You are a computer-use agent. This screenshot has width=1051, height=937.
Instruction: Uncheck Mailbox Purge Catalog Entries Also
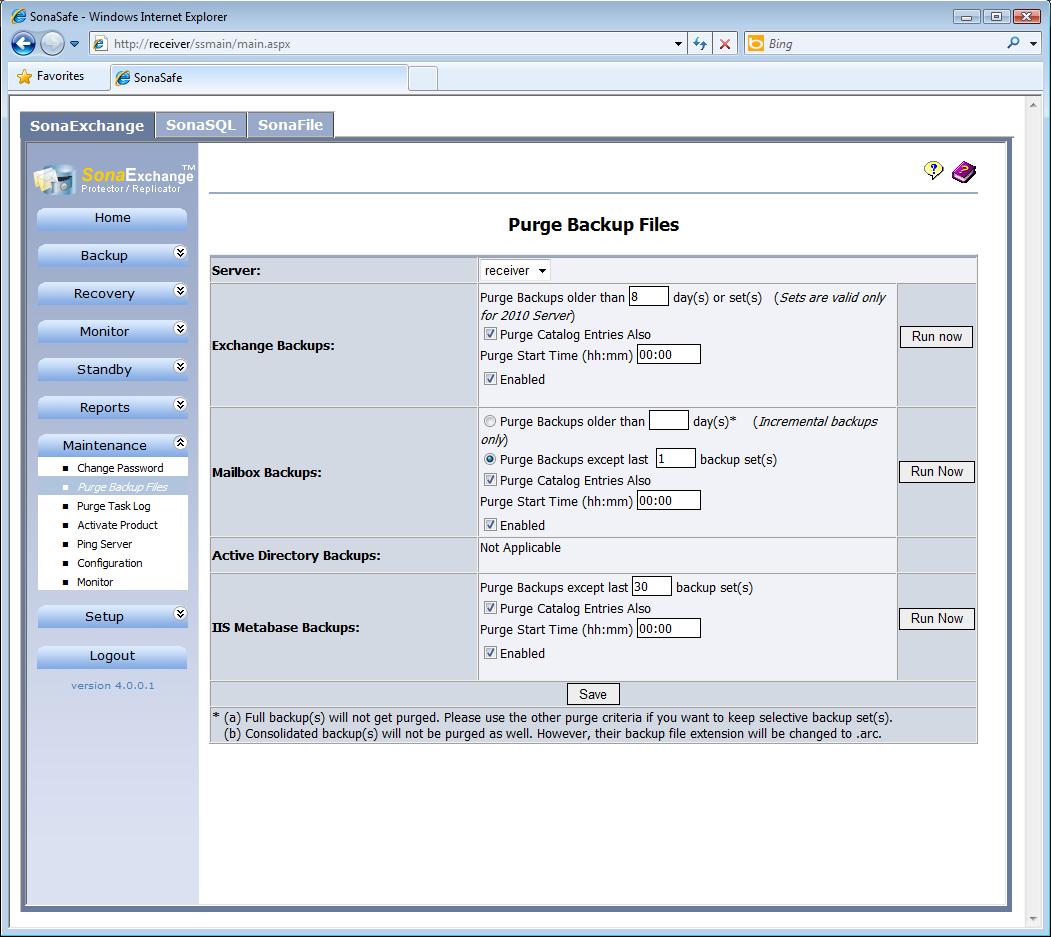490,480
